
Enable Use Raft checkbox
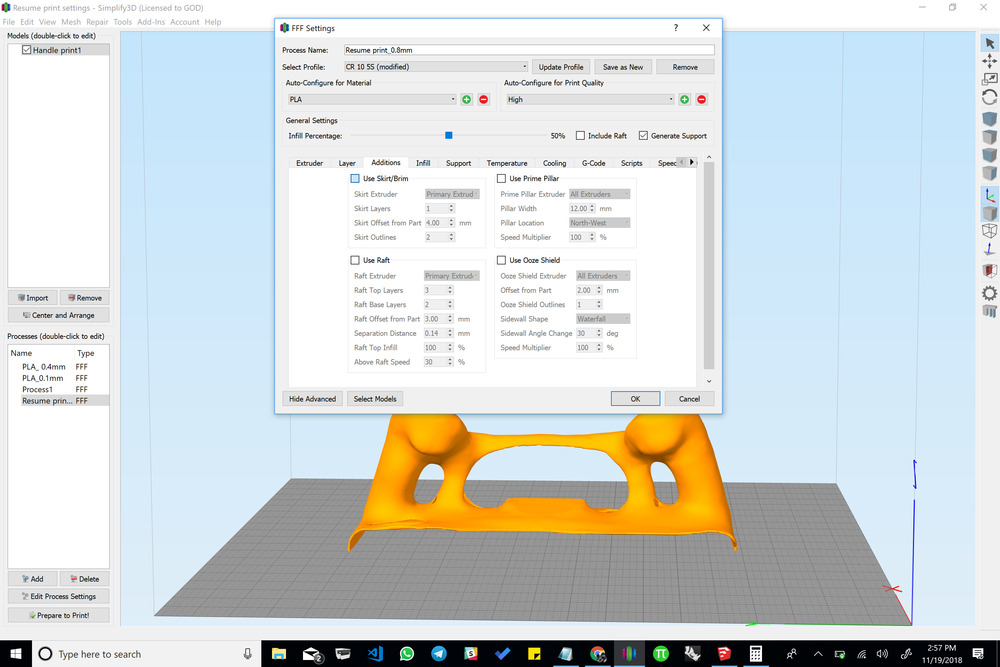tap(355, 260)
